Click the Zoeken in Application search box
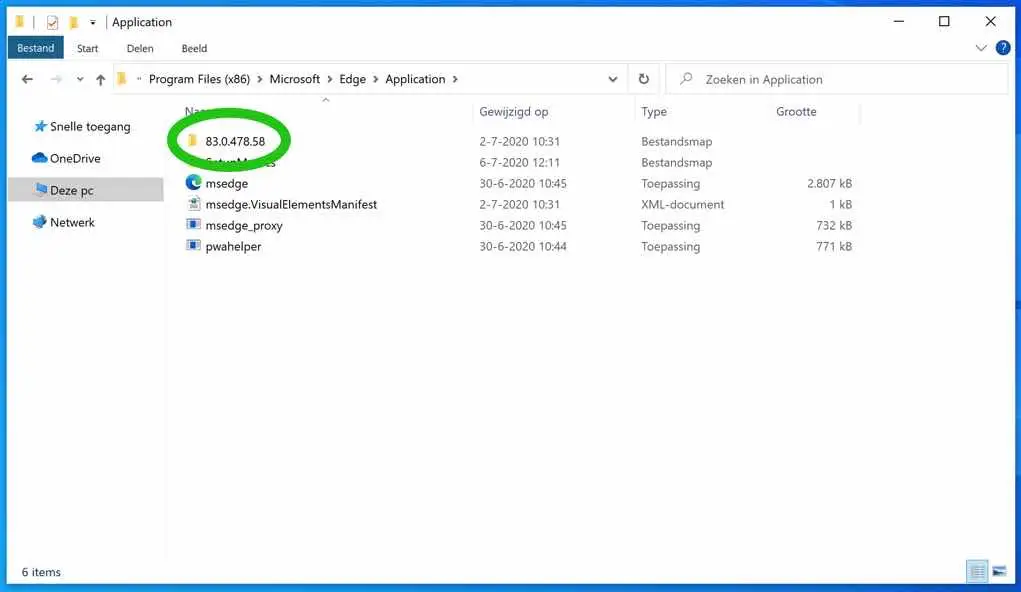Screen dimensions: 1021x592 pos(837,79)
